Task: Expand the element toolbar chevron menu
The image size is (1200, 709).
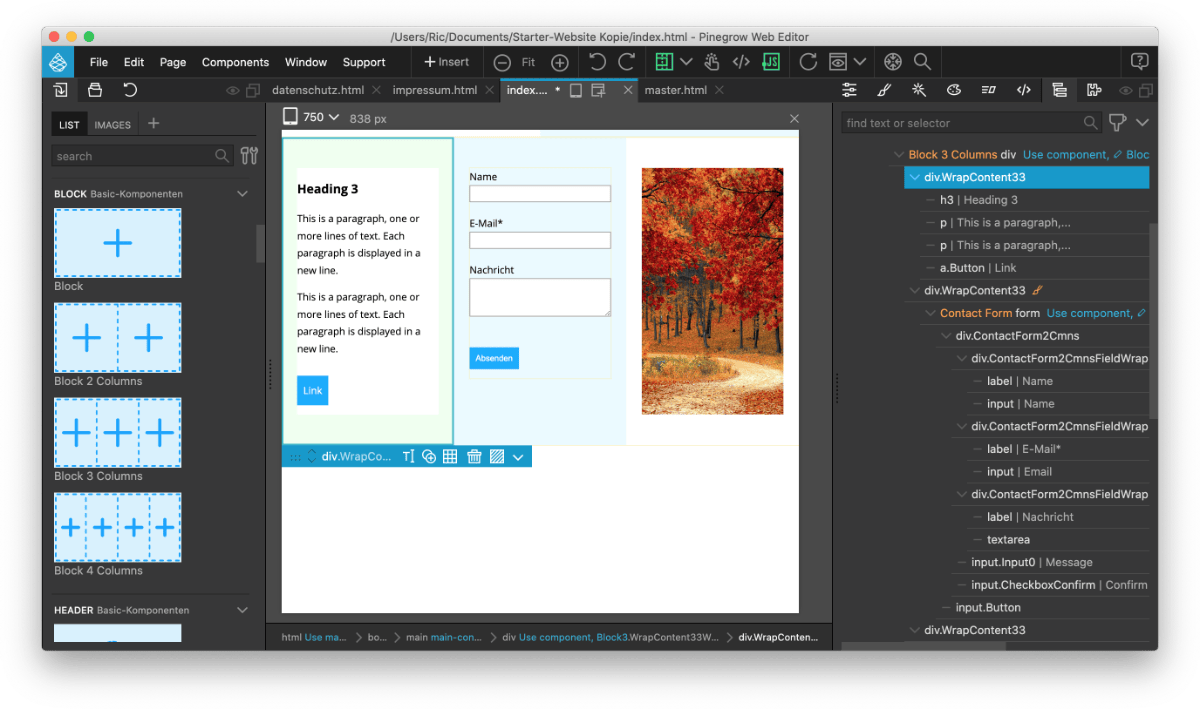Action: [518, 457]
